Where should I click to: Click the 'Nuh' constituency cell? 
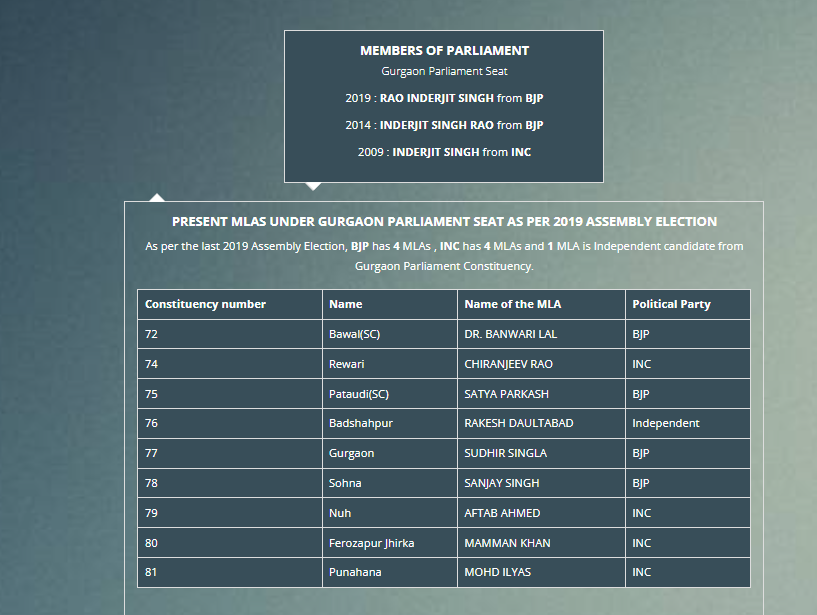click(390, 513)
